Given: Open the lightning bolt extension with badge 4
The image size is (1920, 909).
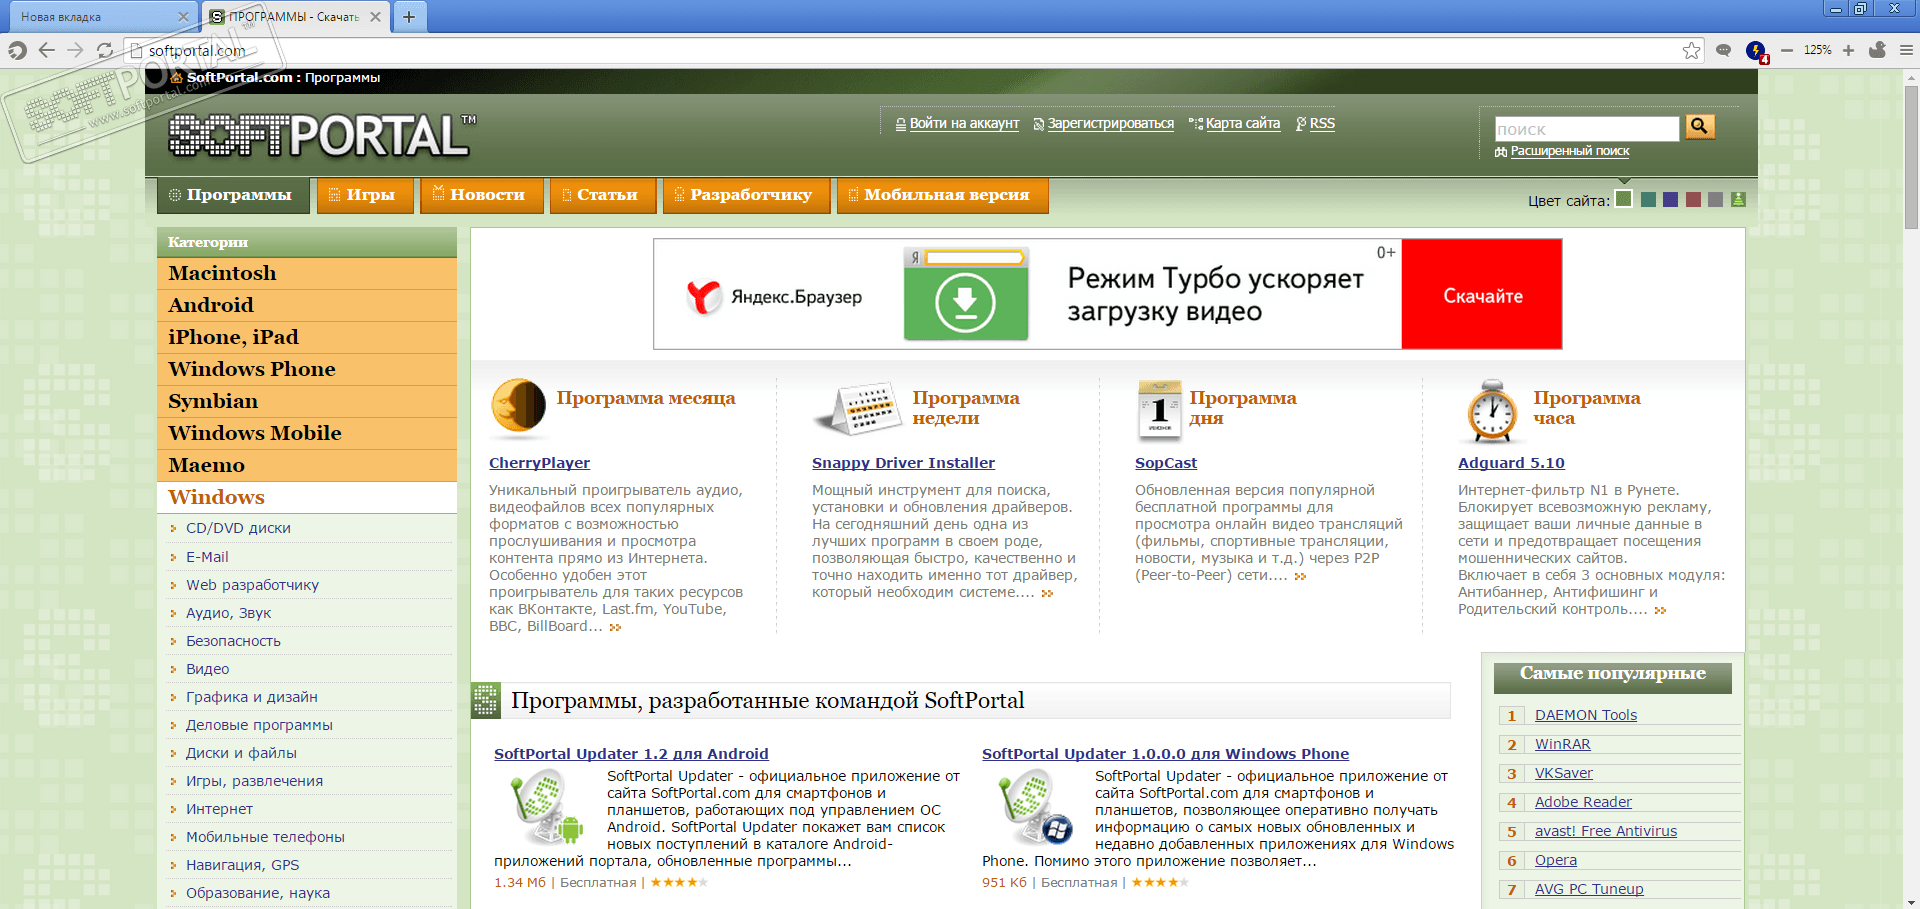Looking at the screenshot, I should tap(1756, 51).
